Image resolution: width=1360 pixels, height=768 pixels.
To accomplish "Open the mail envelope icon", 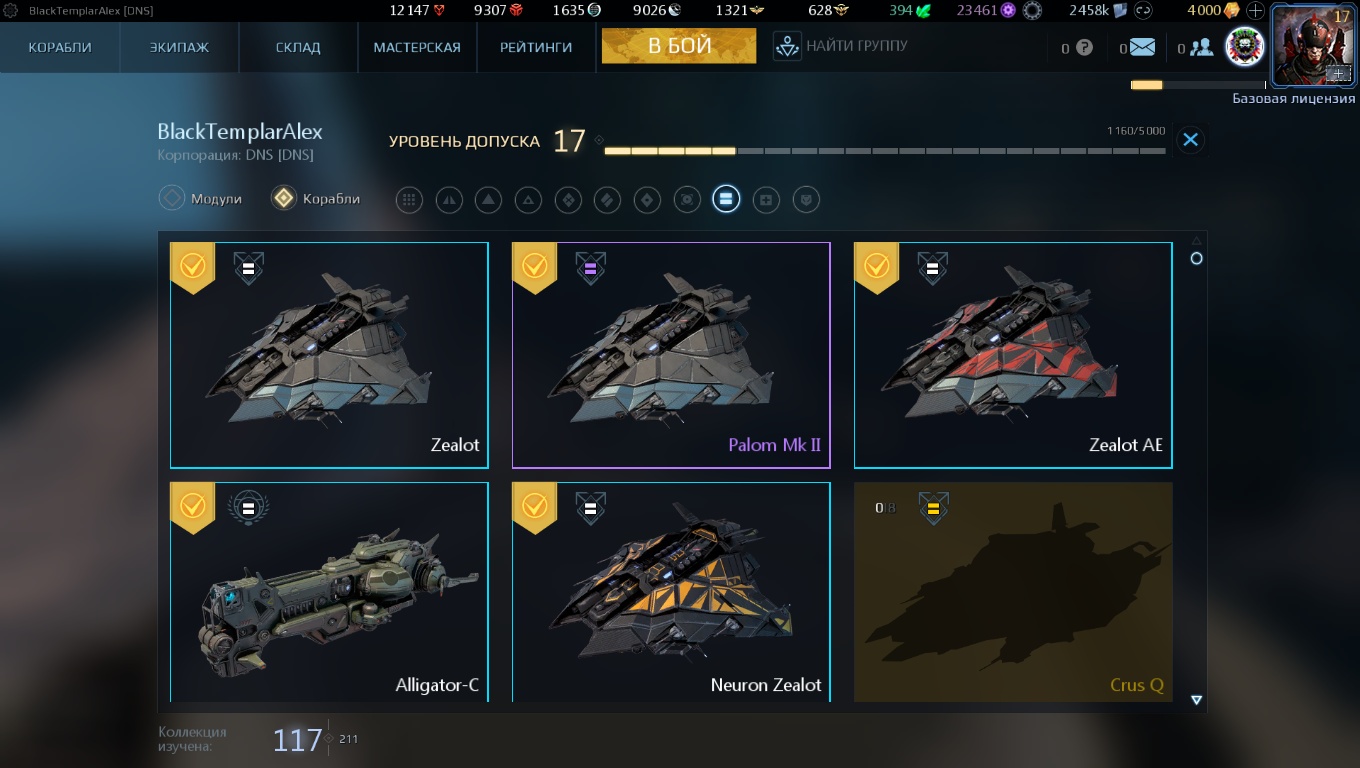I will 1142,47.
